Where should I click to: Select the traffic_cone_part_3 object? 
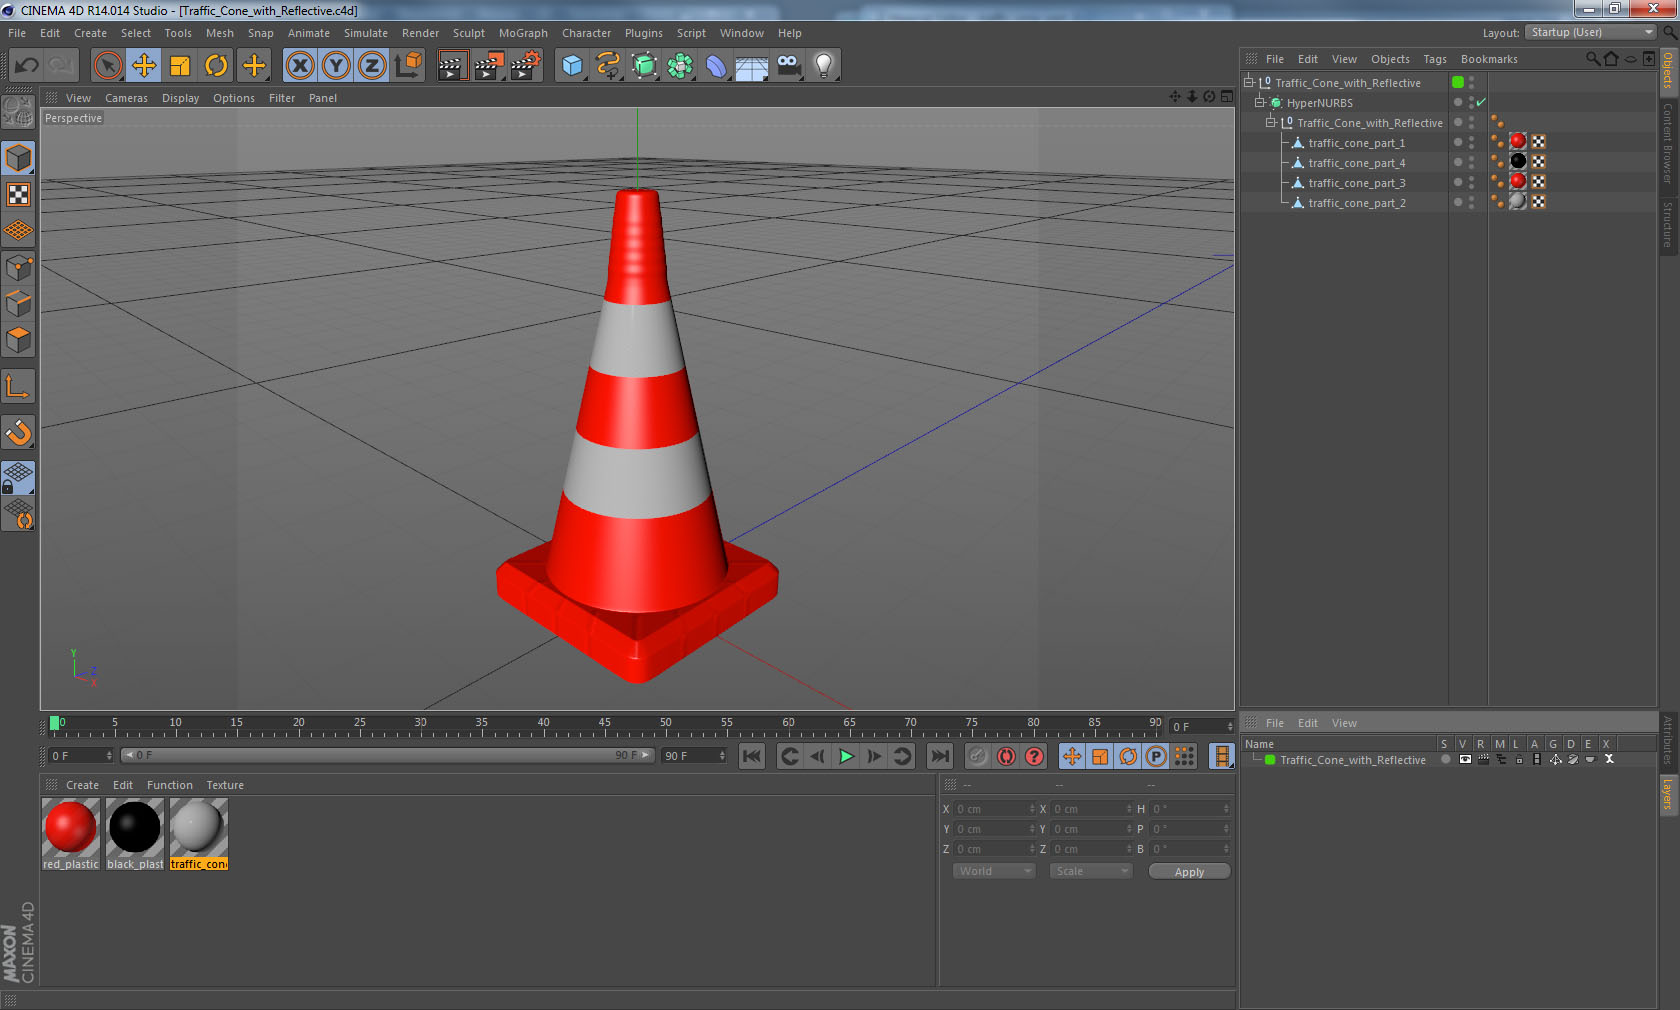pos(1356,183)
